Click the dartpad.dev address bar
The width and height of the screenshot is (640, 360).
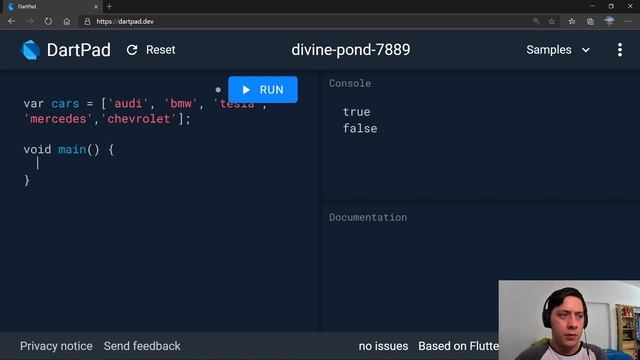302,21
